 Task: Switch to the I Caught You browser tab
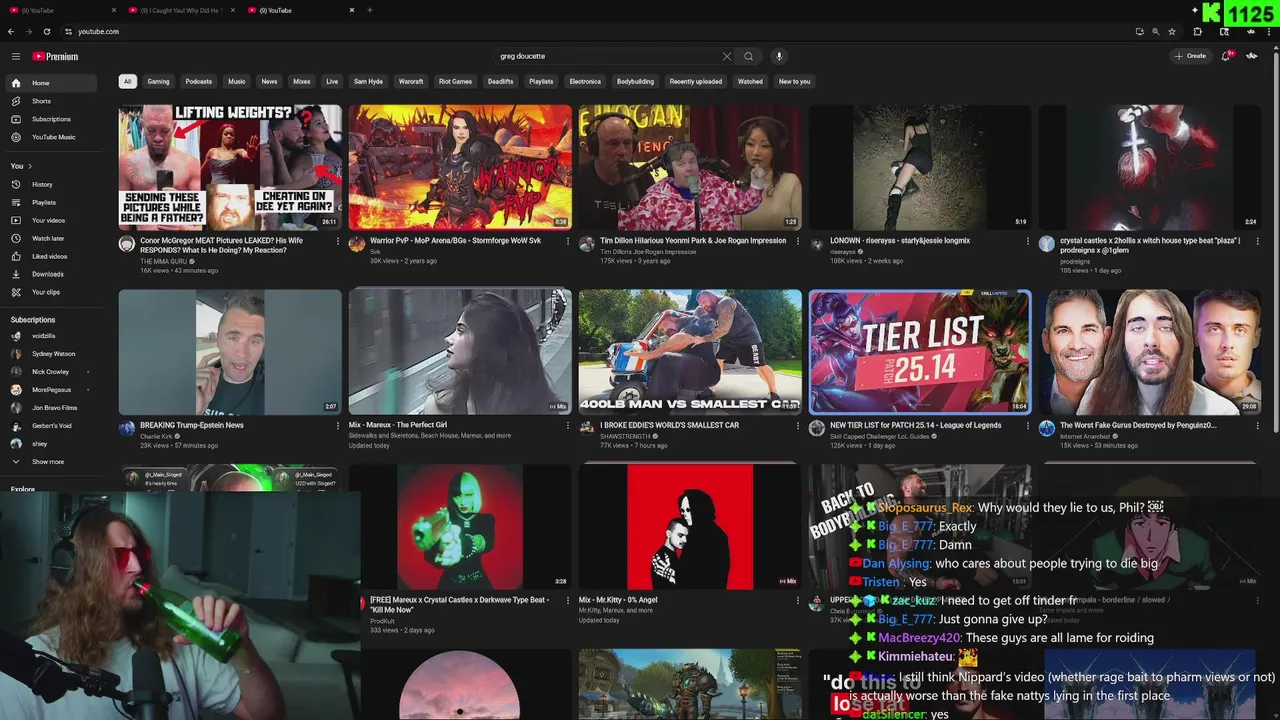tap(180, 10)
